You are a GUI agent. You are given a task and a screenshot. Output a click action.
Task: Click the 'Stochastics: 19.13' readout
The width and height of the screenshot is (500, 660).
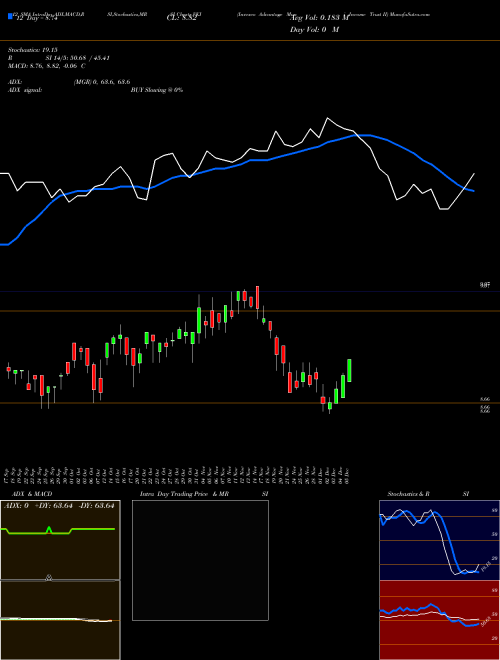click(x=33, y=50)
